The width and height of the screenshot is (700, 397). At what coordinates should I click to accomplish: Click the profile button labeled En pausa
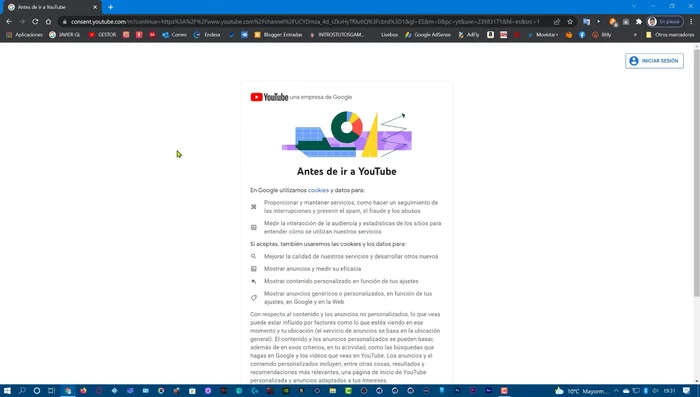click(665, 21)
